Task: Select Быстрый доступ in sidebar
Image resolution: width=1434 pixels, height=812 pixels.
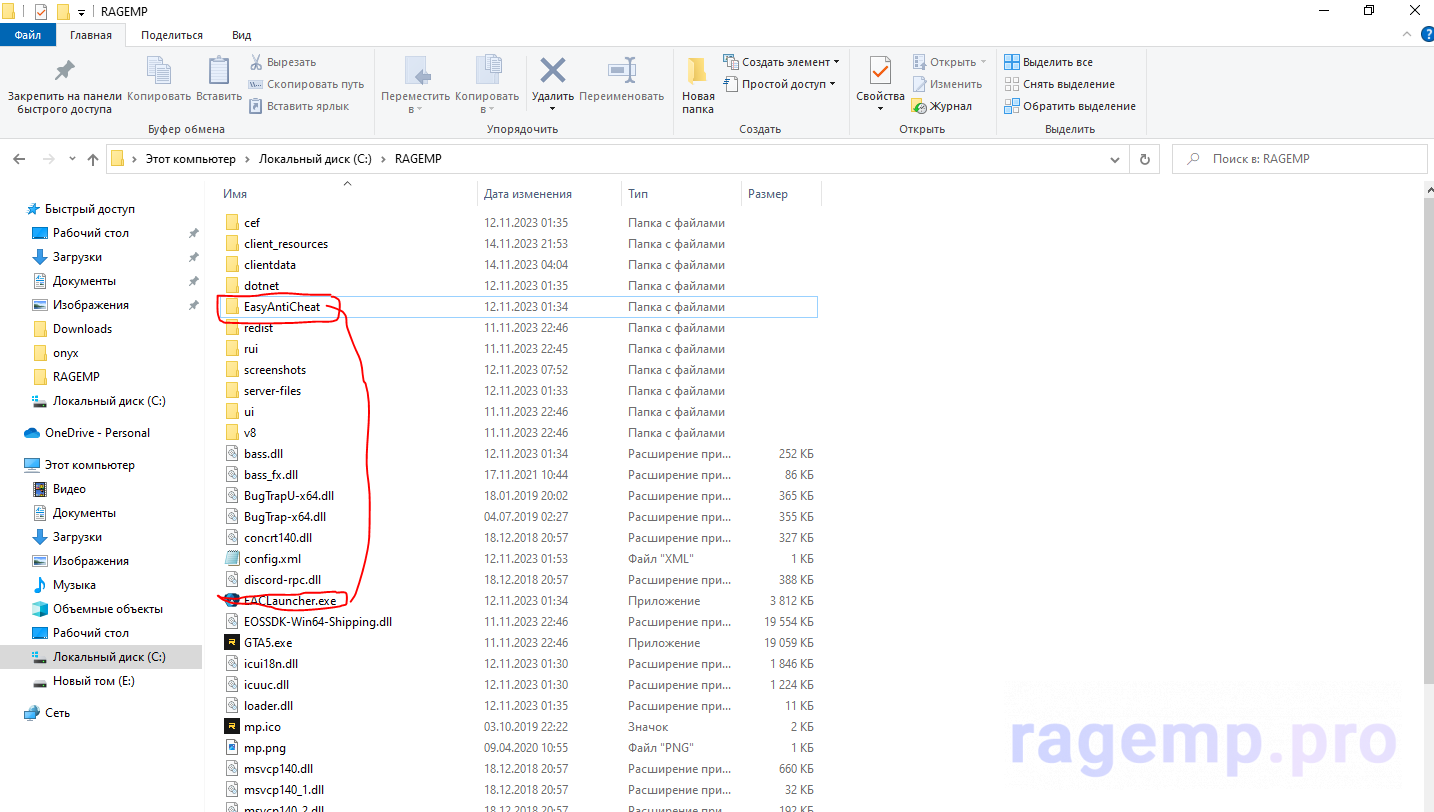Action: 90,209
